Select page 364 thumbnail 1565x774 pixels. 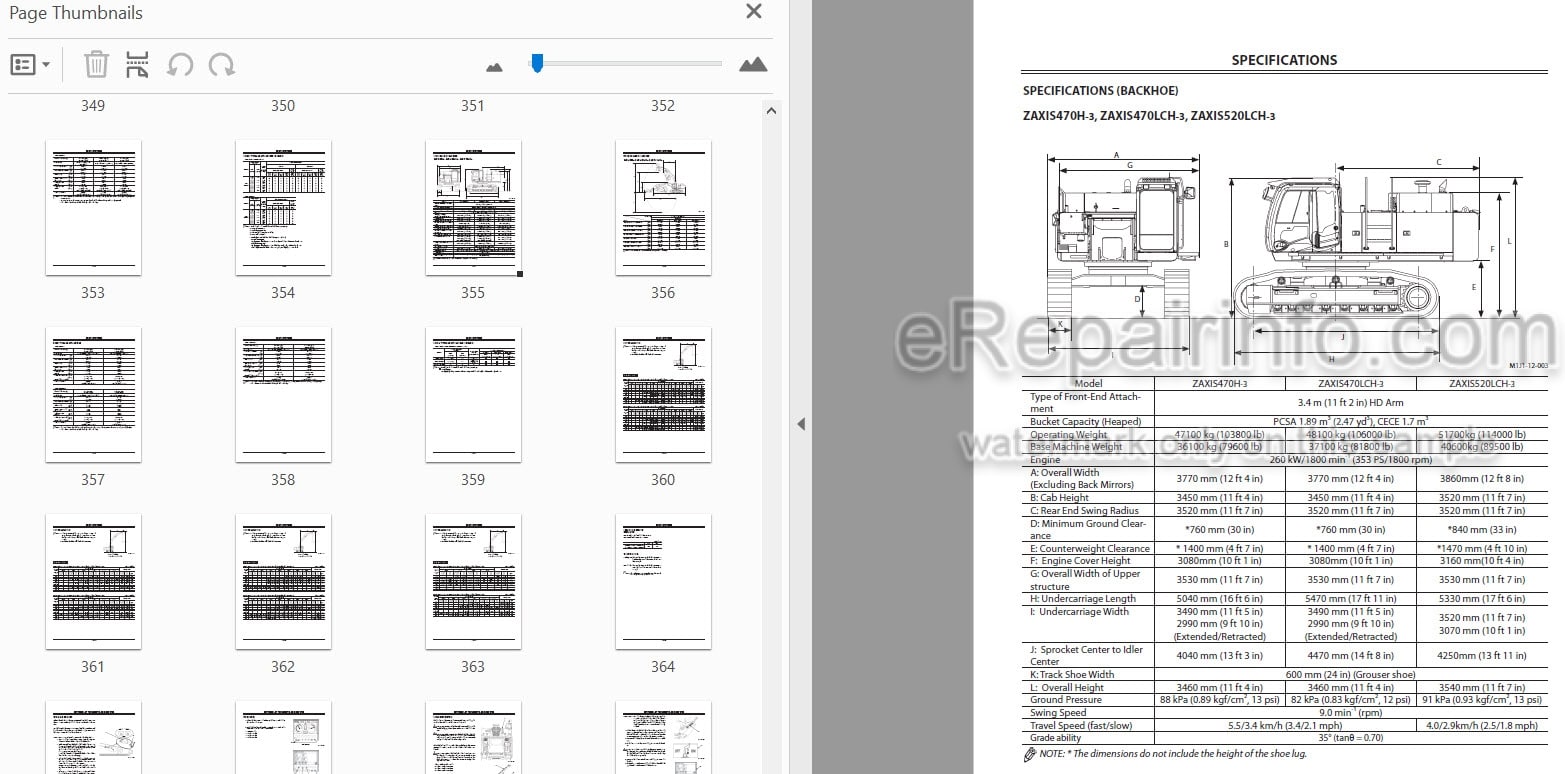click(663, 581)
